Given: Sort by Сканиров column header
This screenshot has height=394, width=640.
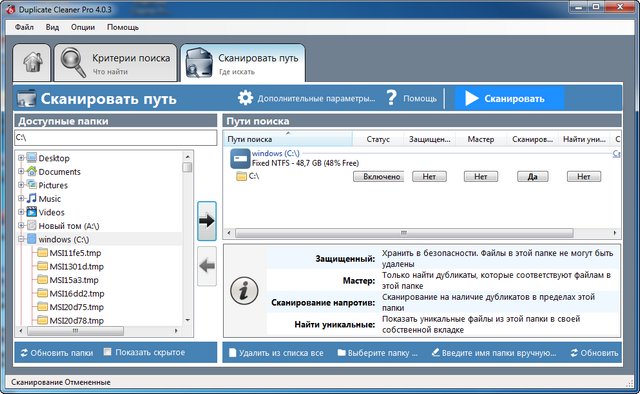Looking at the screenshot, I should pyautogui.click(x=532, y=139).
